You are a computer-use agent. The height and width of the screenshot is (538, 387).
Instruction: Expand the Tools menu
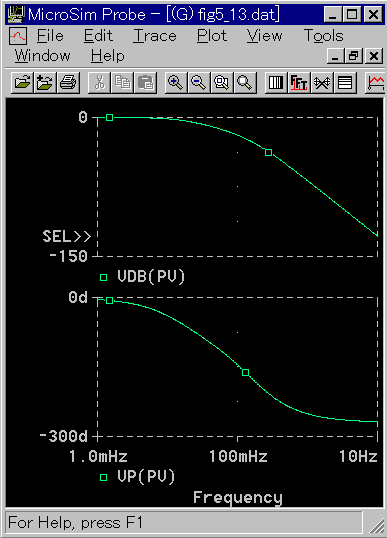(x=324, y=36)
